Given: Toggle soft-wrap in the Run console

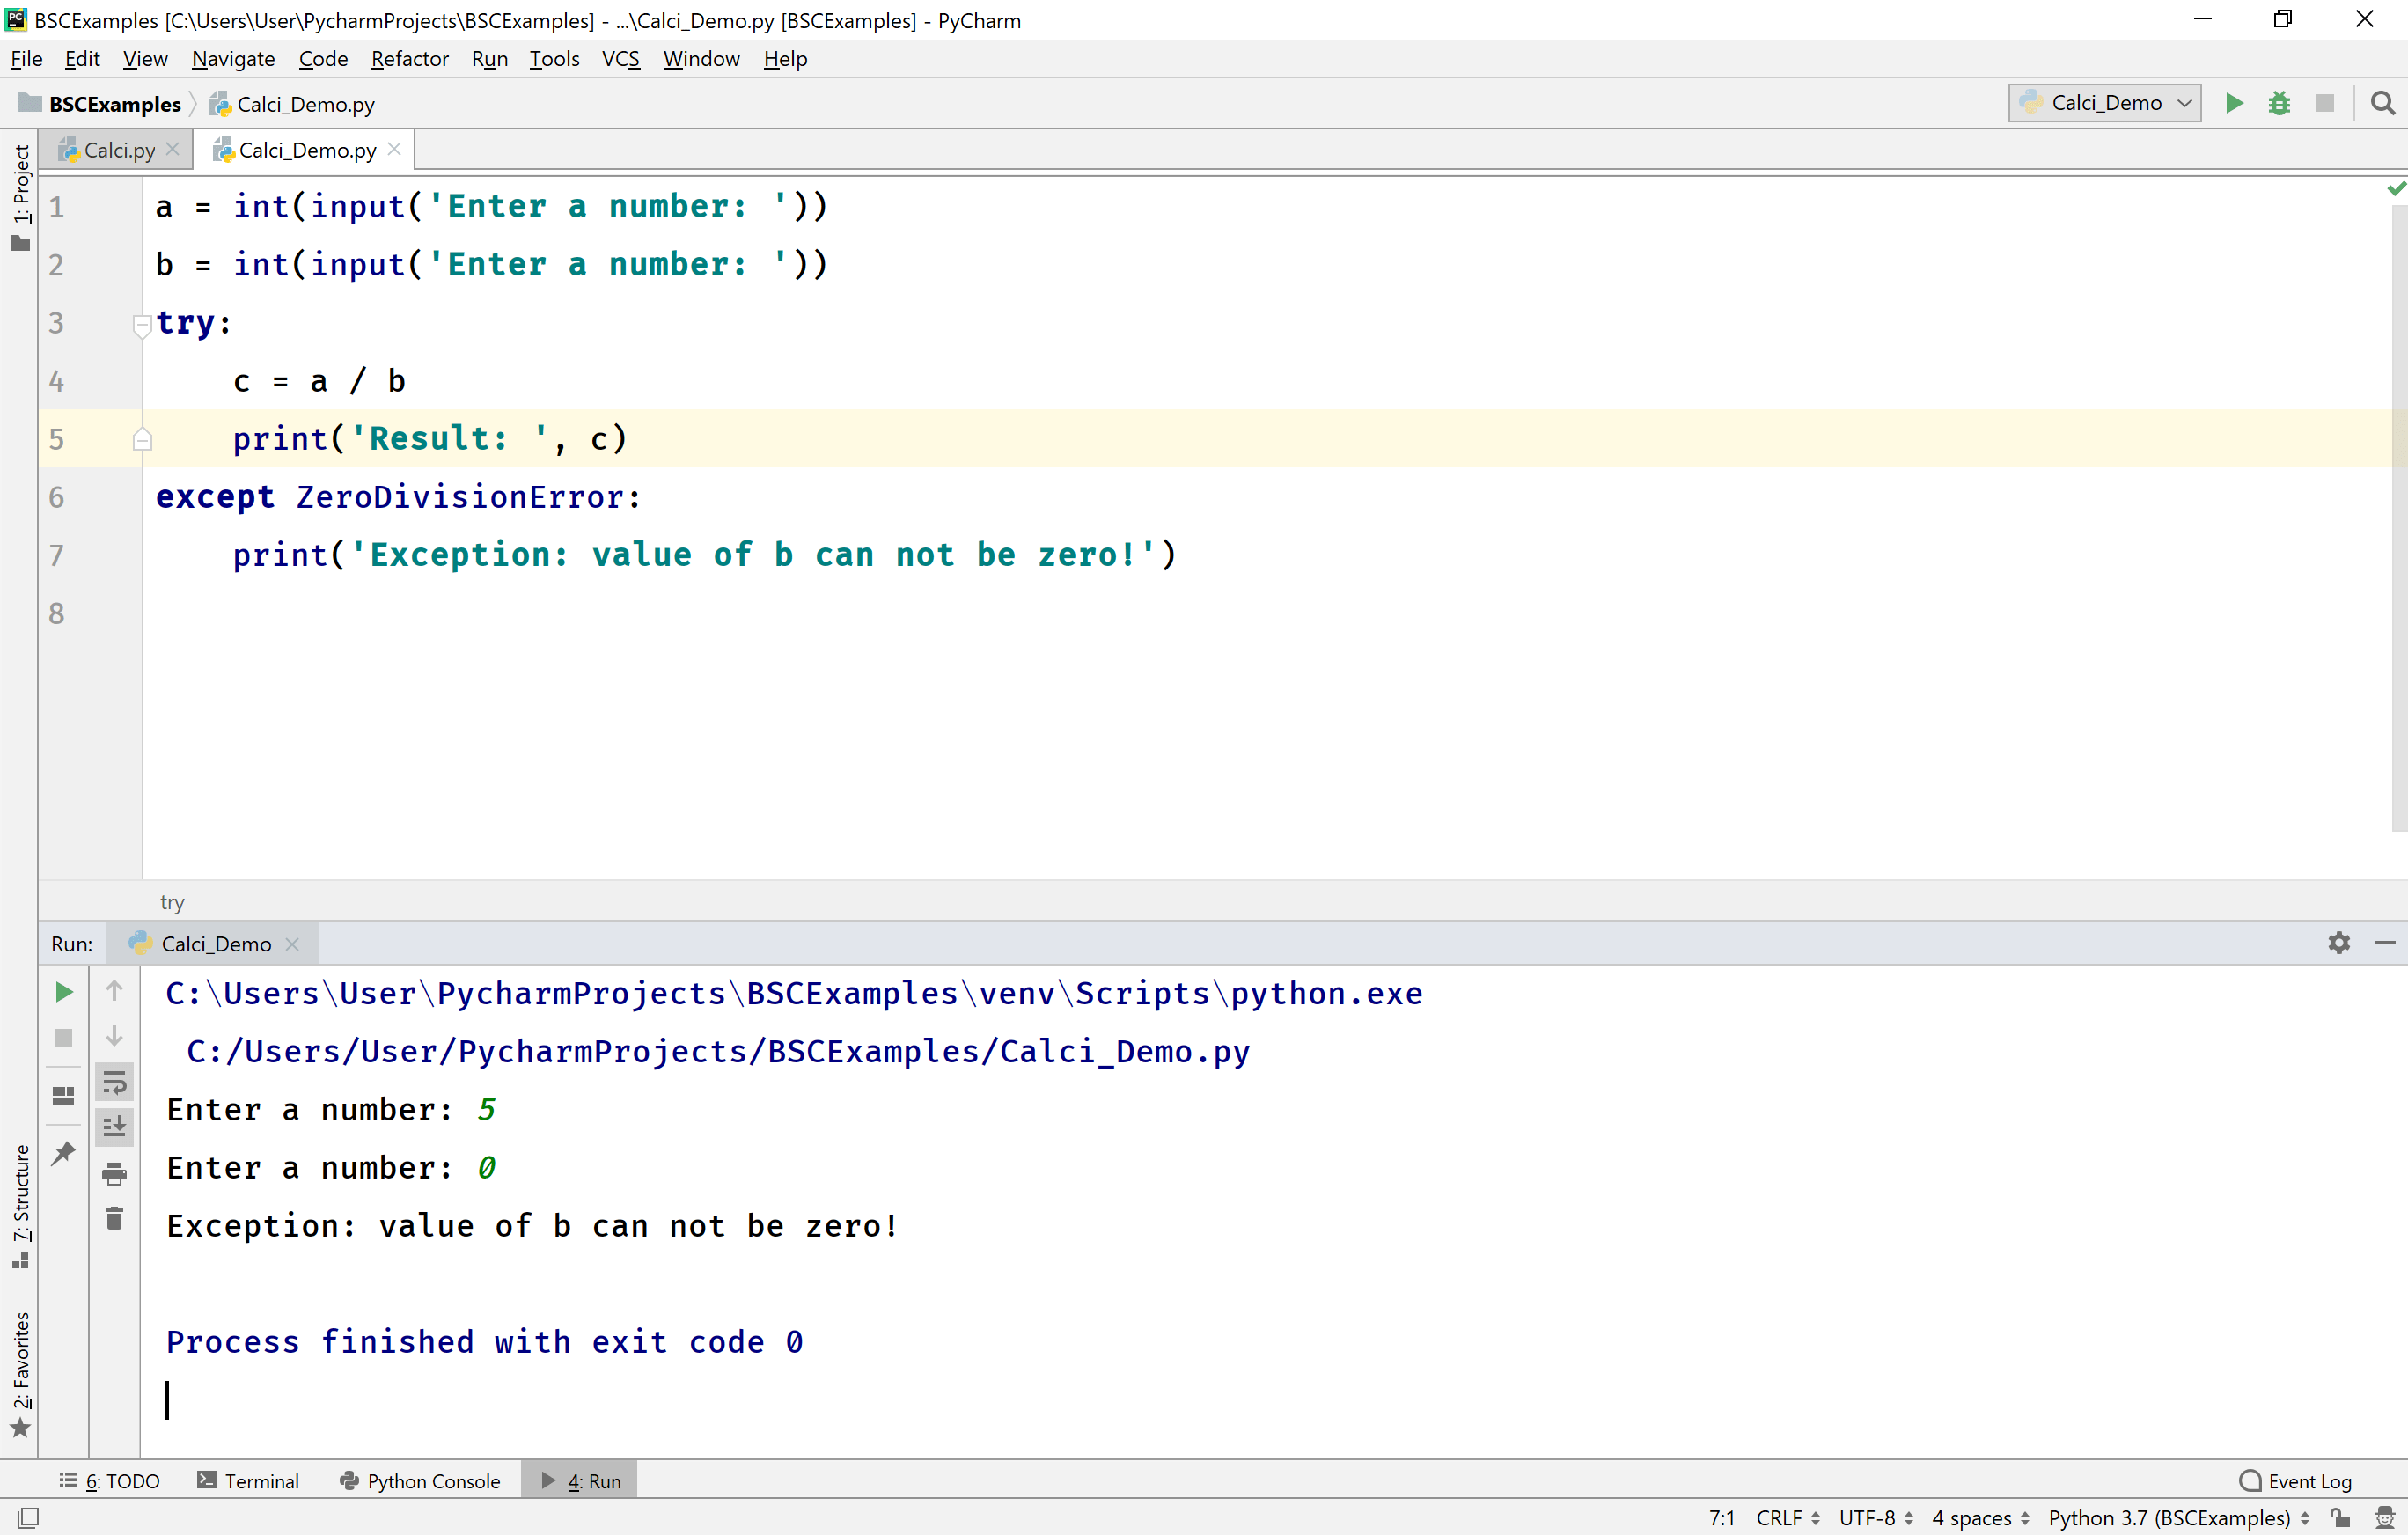Looking at the screenshot, I should coord(114,1082).
